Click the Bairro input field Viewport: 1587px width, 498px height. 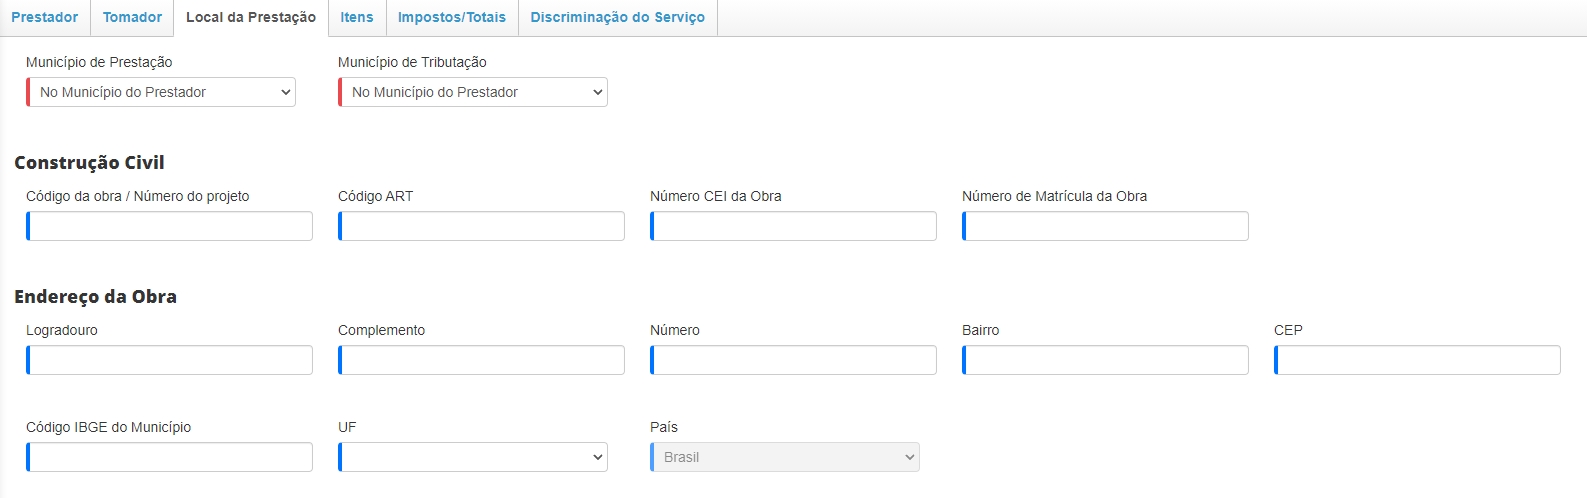pos(1106,360)
